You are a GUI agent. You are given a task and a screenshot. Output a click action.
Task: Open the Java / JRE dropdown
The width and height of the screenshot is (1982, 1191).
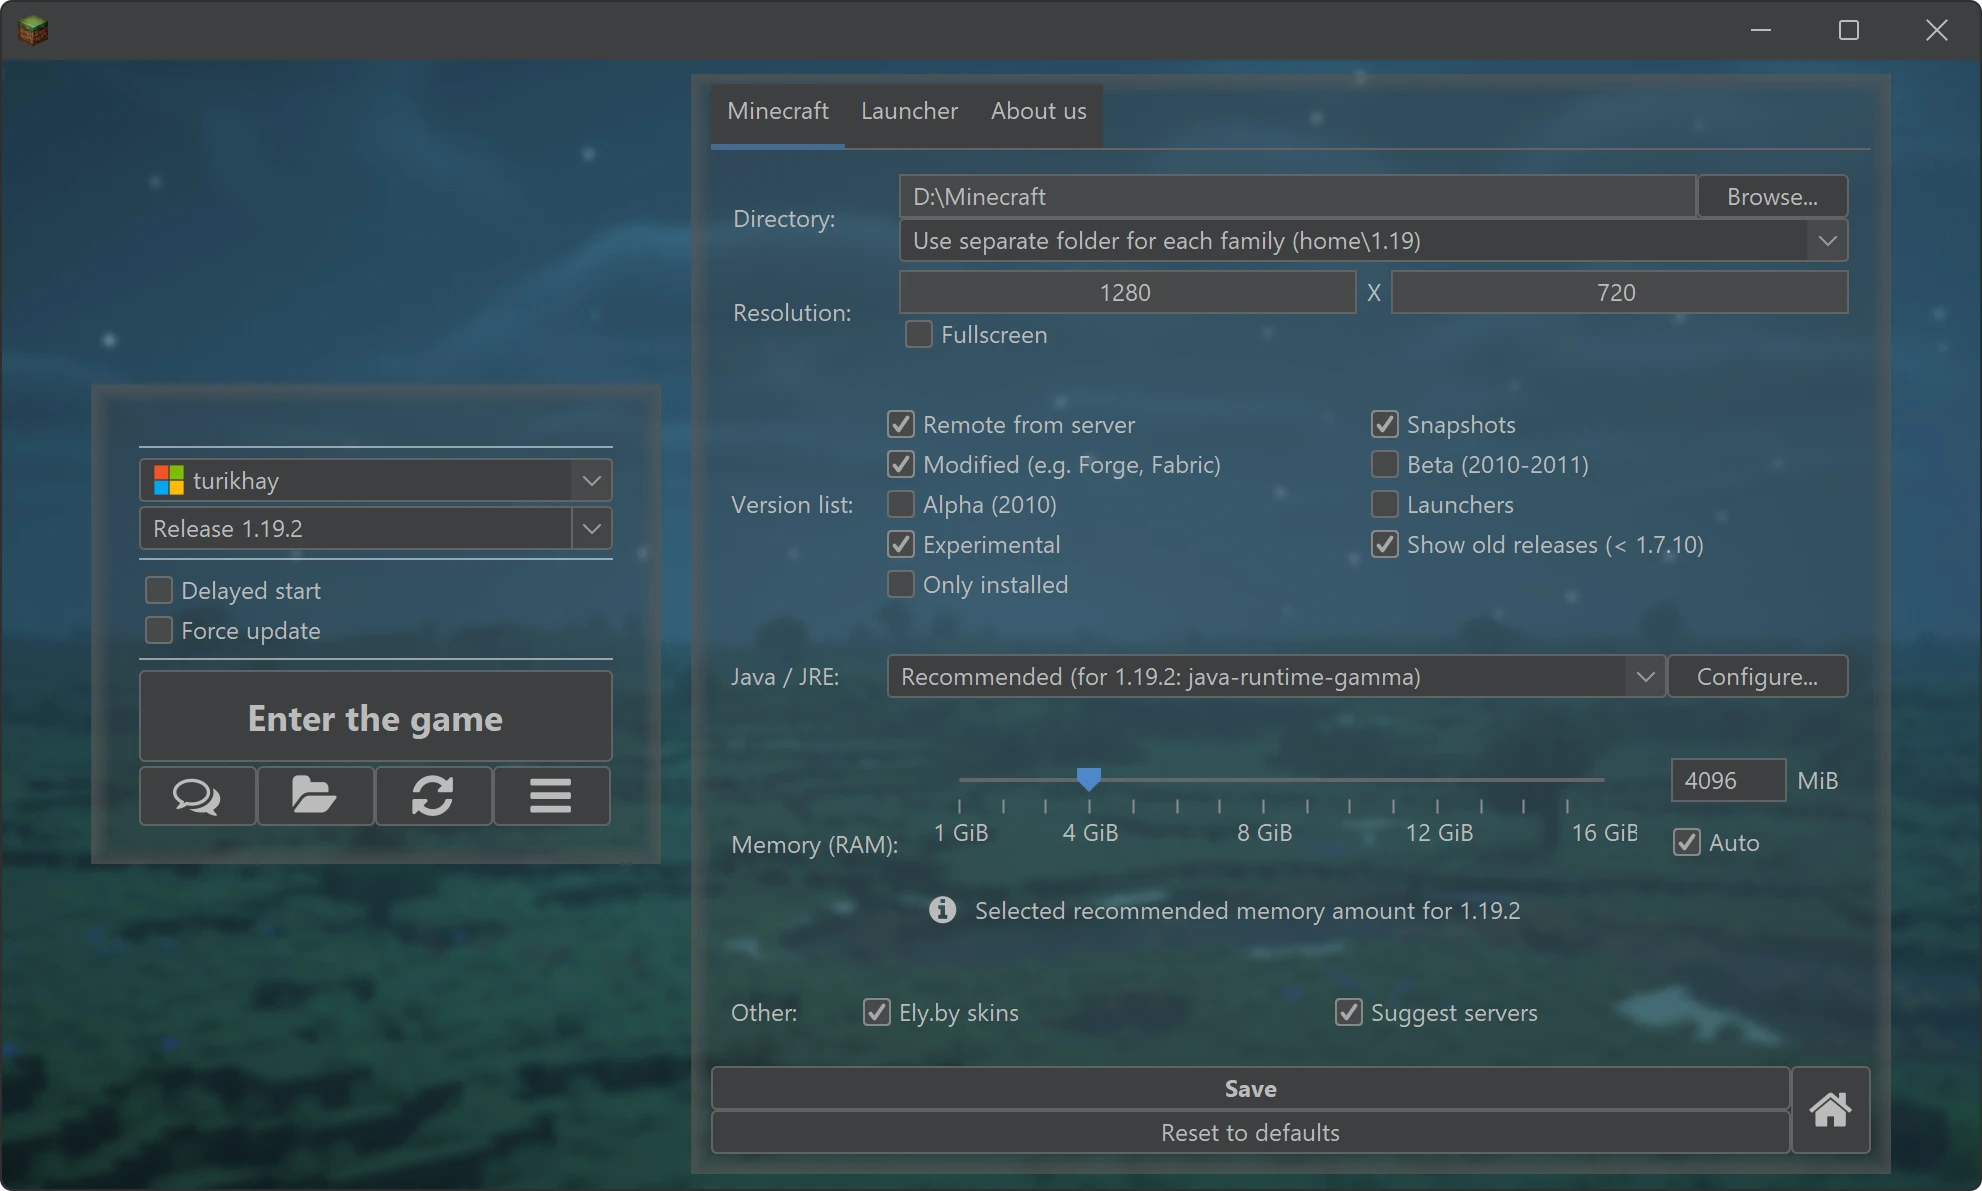(x=1645, y=677)
